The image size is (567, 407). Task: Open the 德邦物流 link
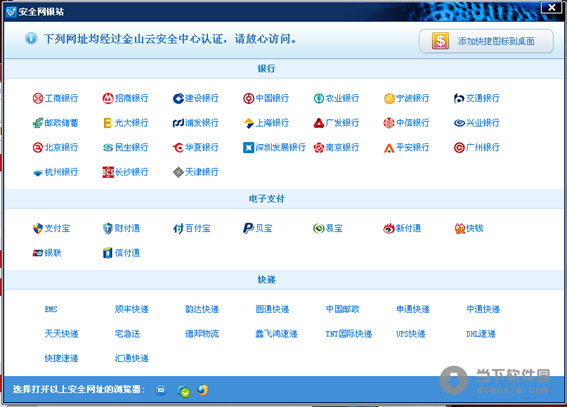[202, 334]
